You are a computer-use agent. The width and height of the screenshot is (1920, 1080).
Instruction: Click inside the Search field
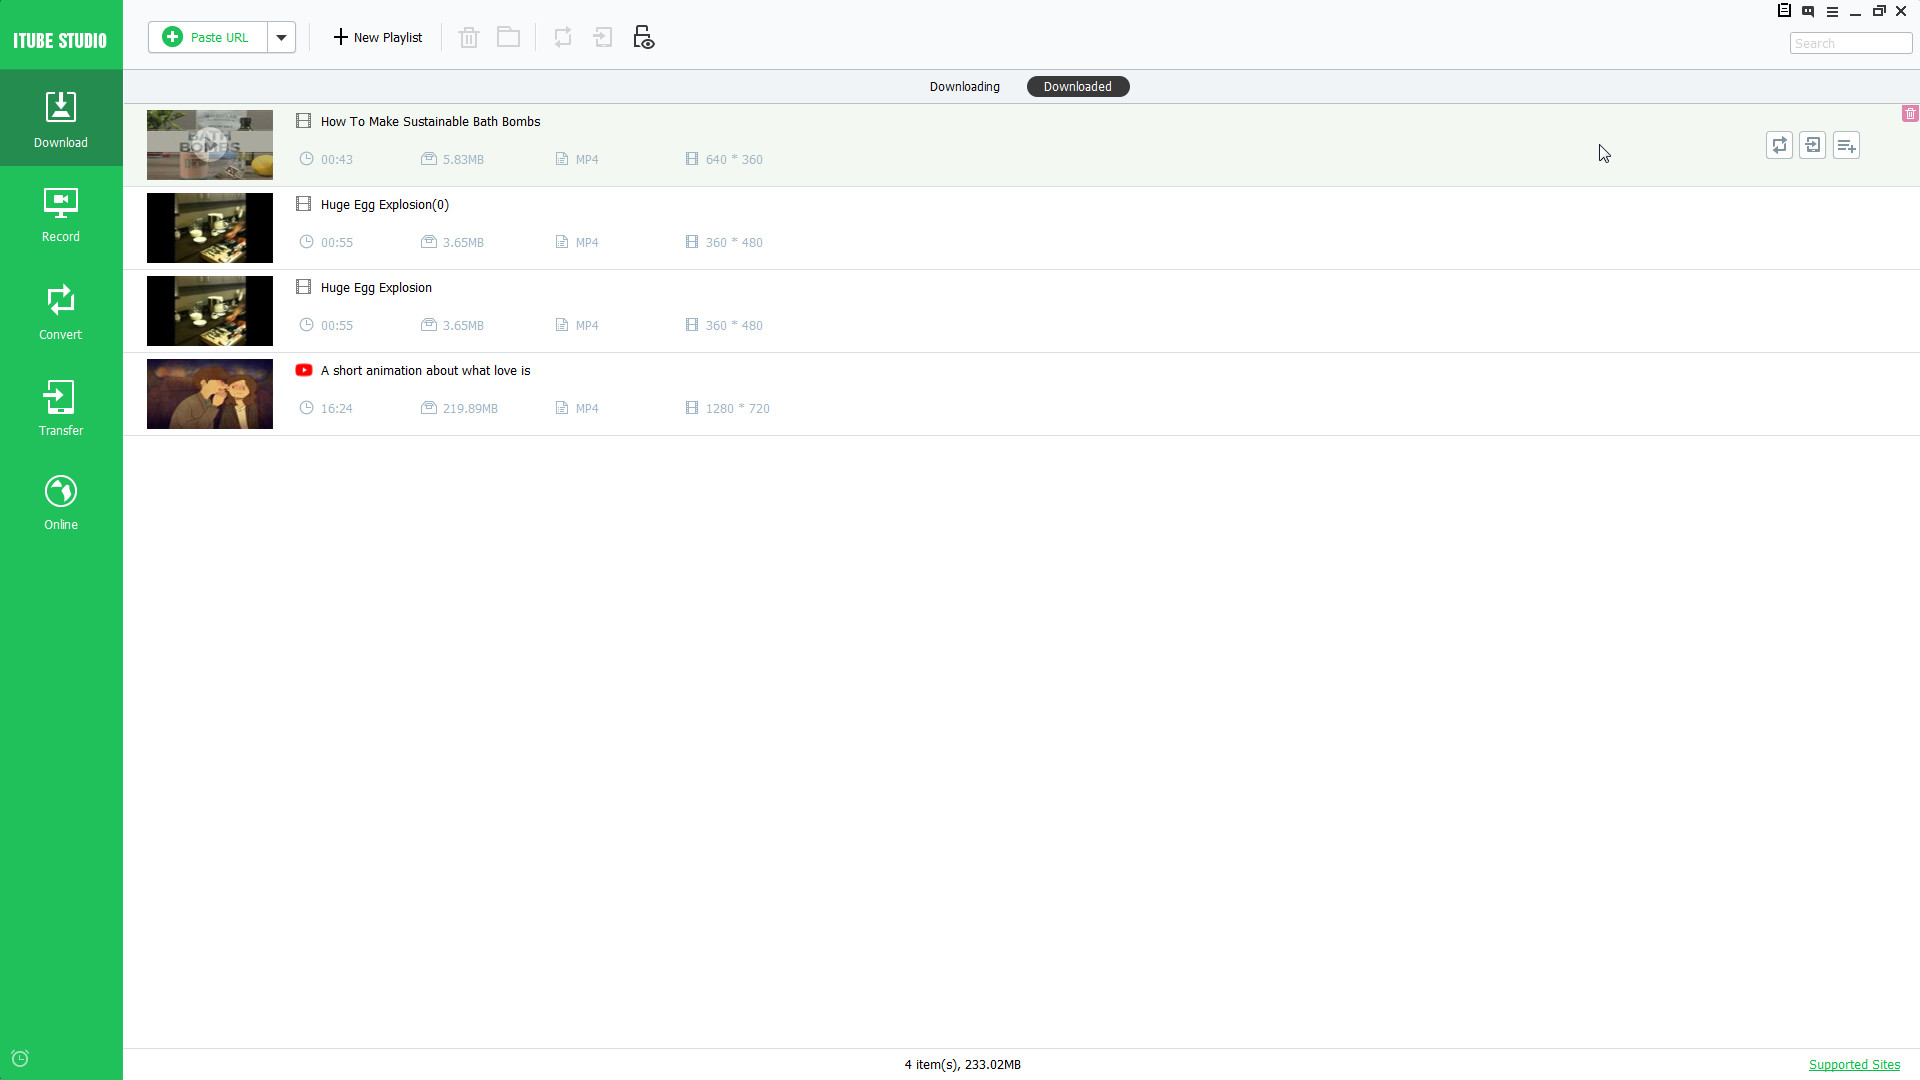point(1849,43)
